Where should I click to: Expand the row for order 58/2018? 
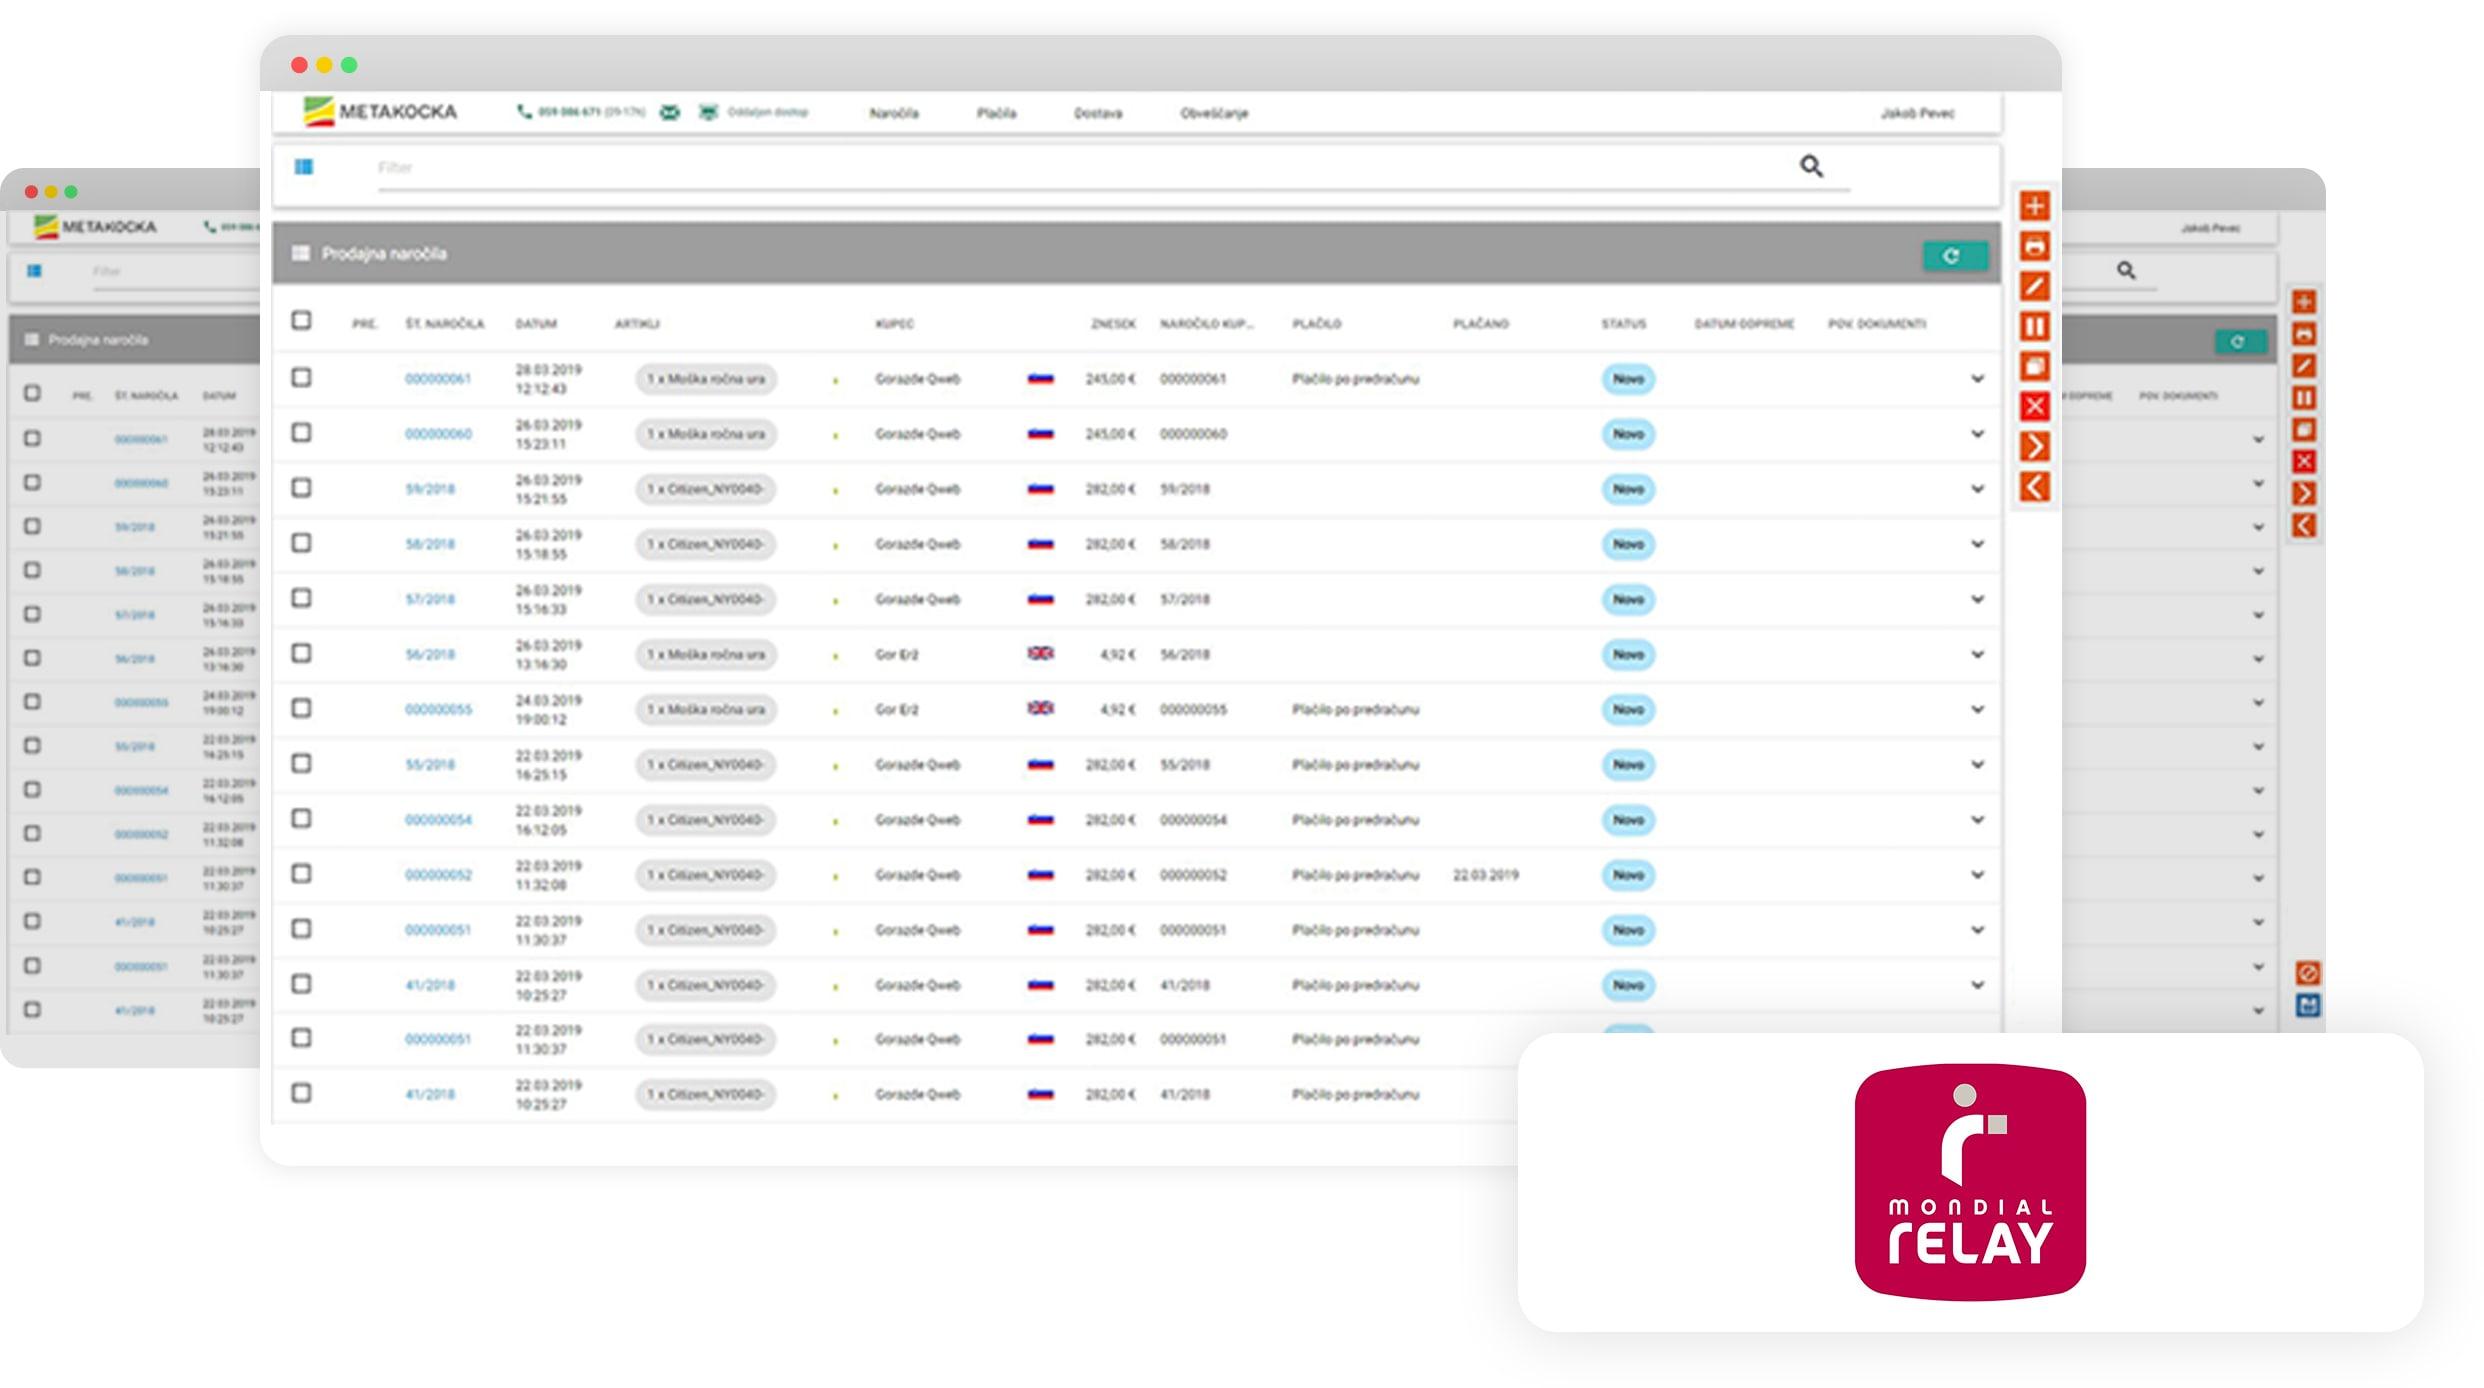(1977, 544)
